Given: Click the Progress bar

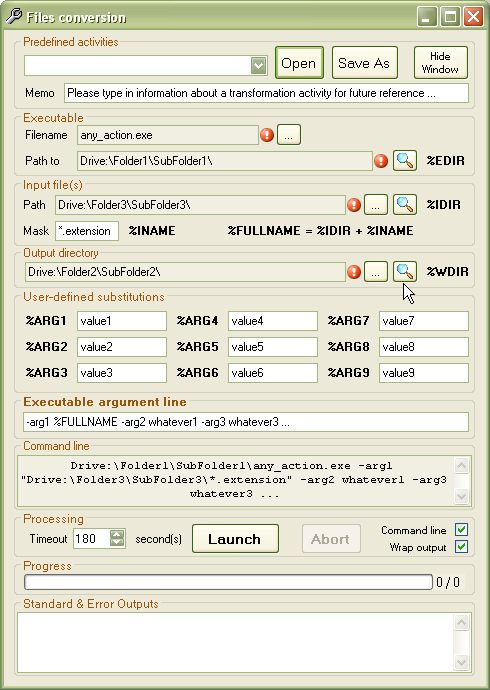Looking at the screenshot, I should point(228,582).
